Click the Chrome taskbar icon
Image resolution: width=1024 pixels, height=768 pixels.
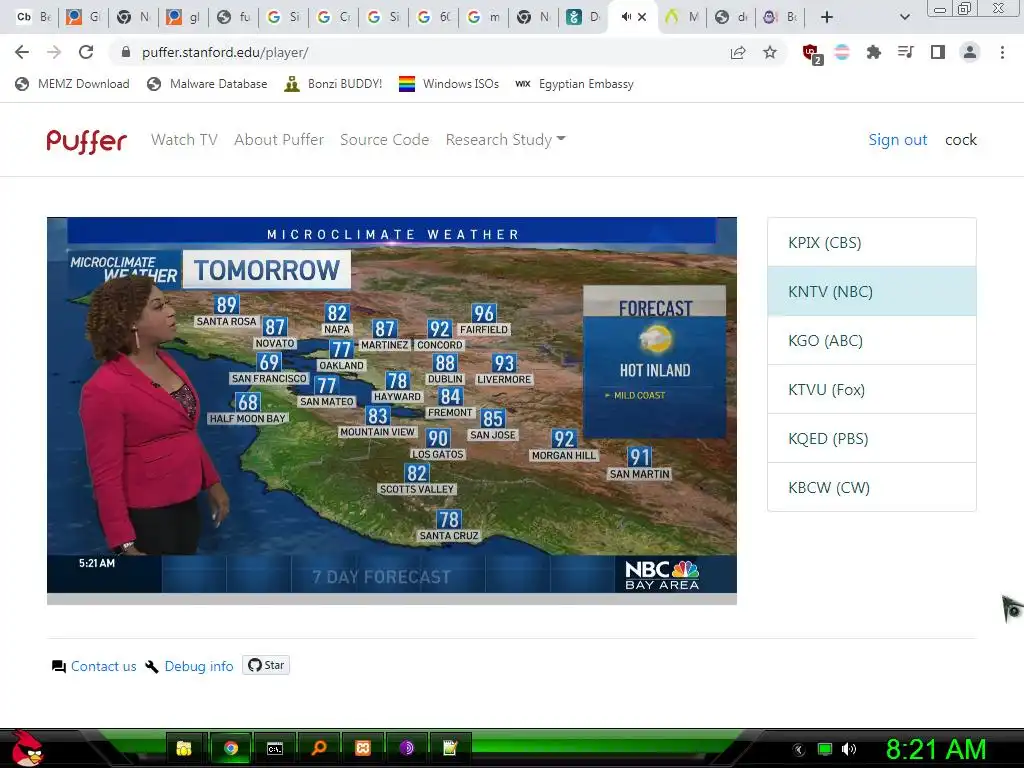tap(231, 748)
